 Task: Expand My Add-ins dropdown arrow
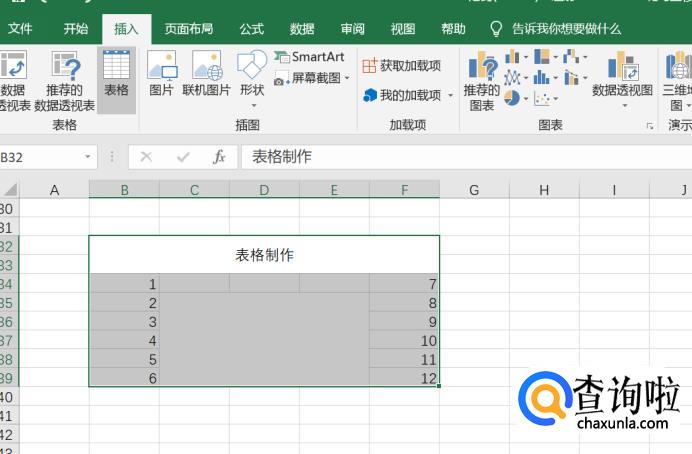point(450,95)
